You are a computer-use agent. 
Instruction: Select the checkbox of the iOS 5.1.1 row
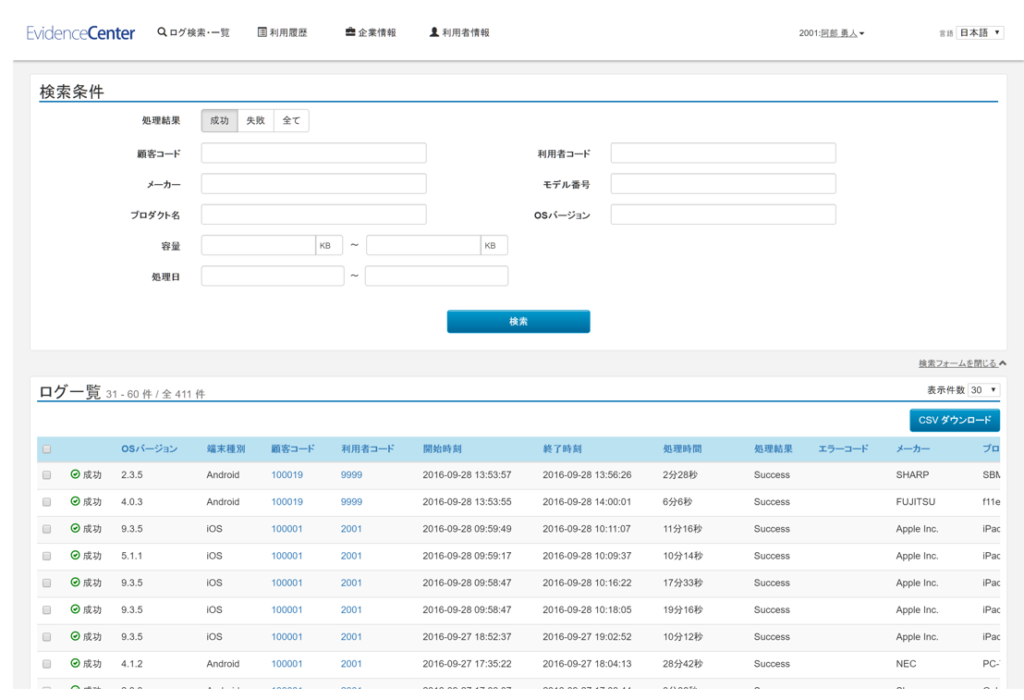point(46,556)
